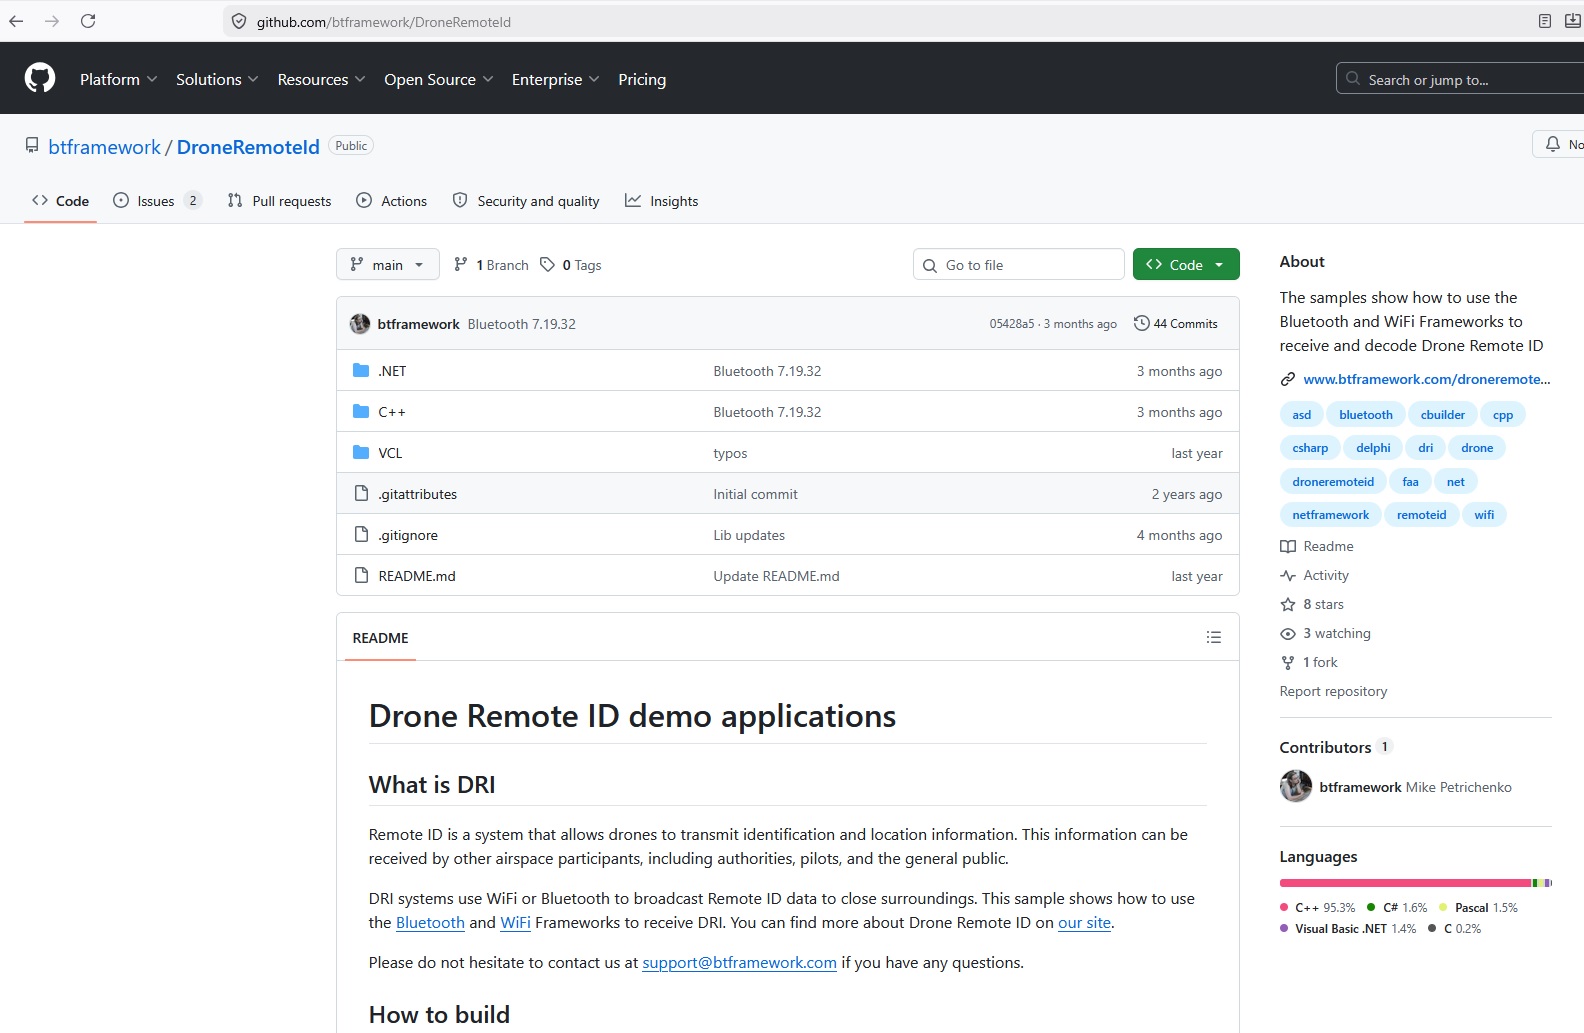
Task: Click the netframework topic tag
Action: [x=1330, y=515]
